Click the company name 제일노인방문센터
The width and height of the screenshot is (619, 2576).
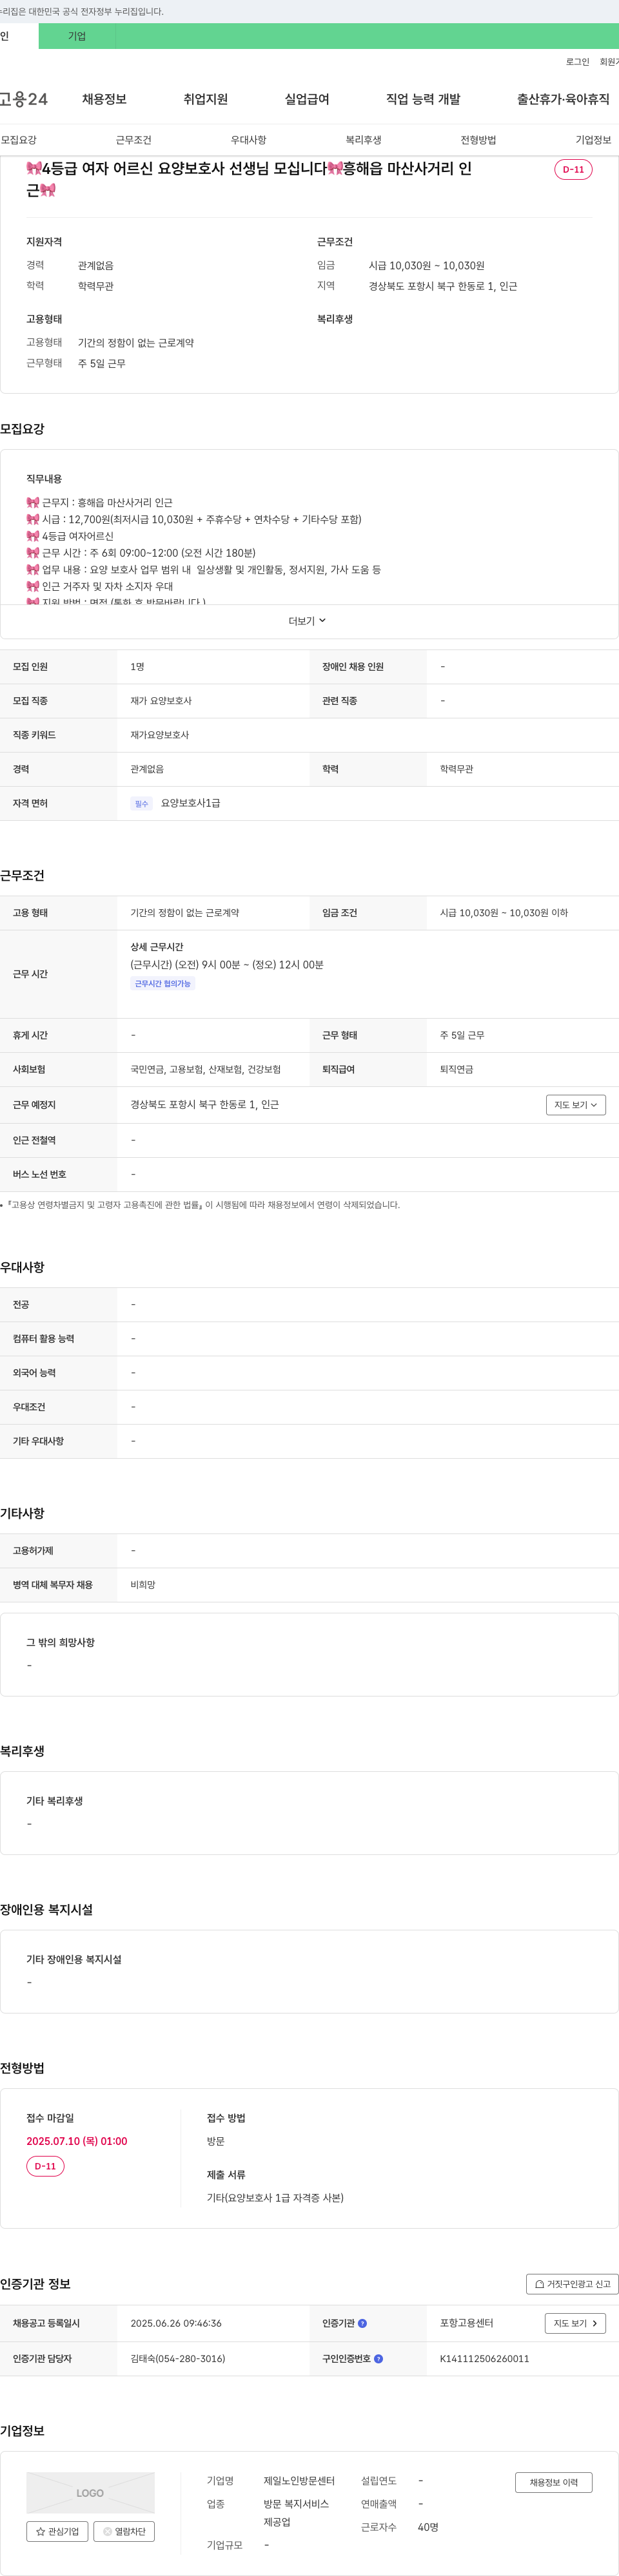click(x=299, y=2481)
